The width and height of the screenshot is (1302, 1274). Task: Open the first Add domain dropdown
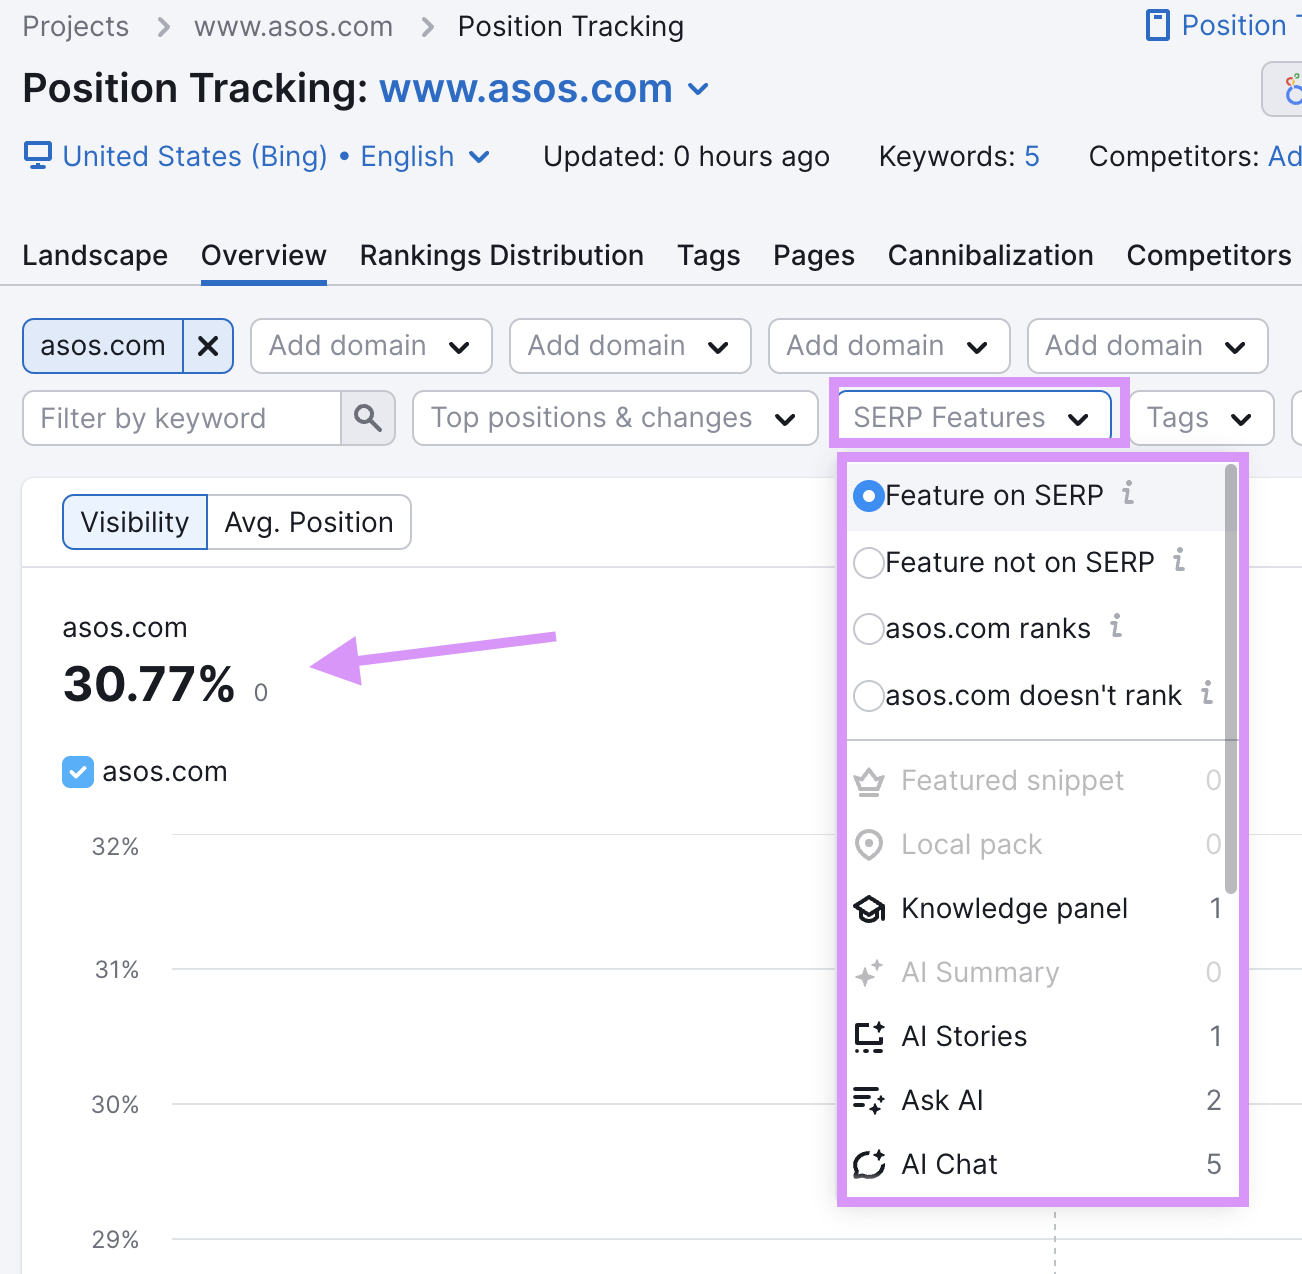click(370, 346)
